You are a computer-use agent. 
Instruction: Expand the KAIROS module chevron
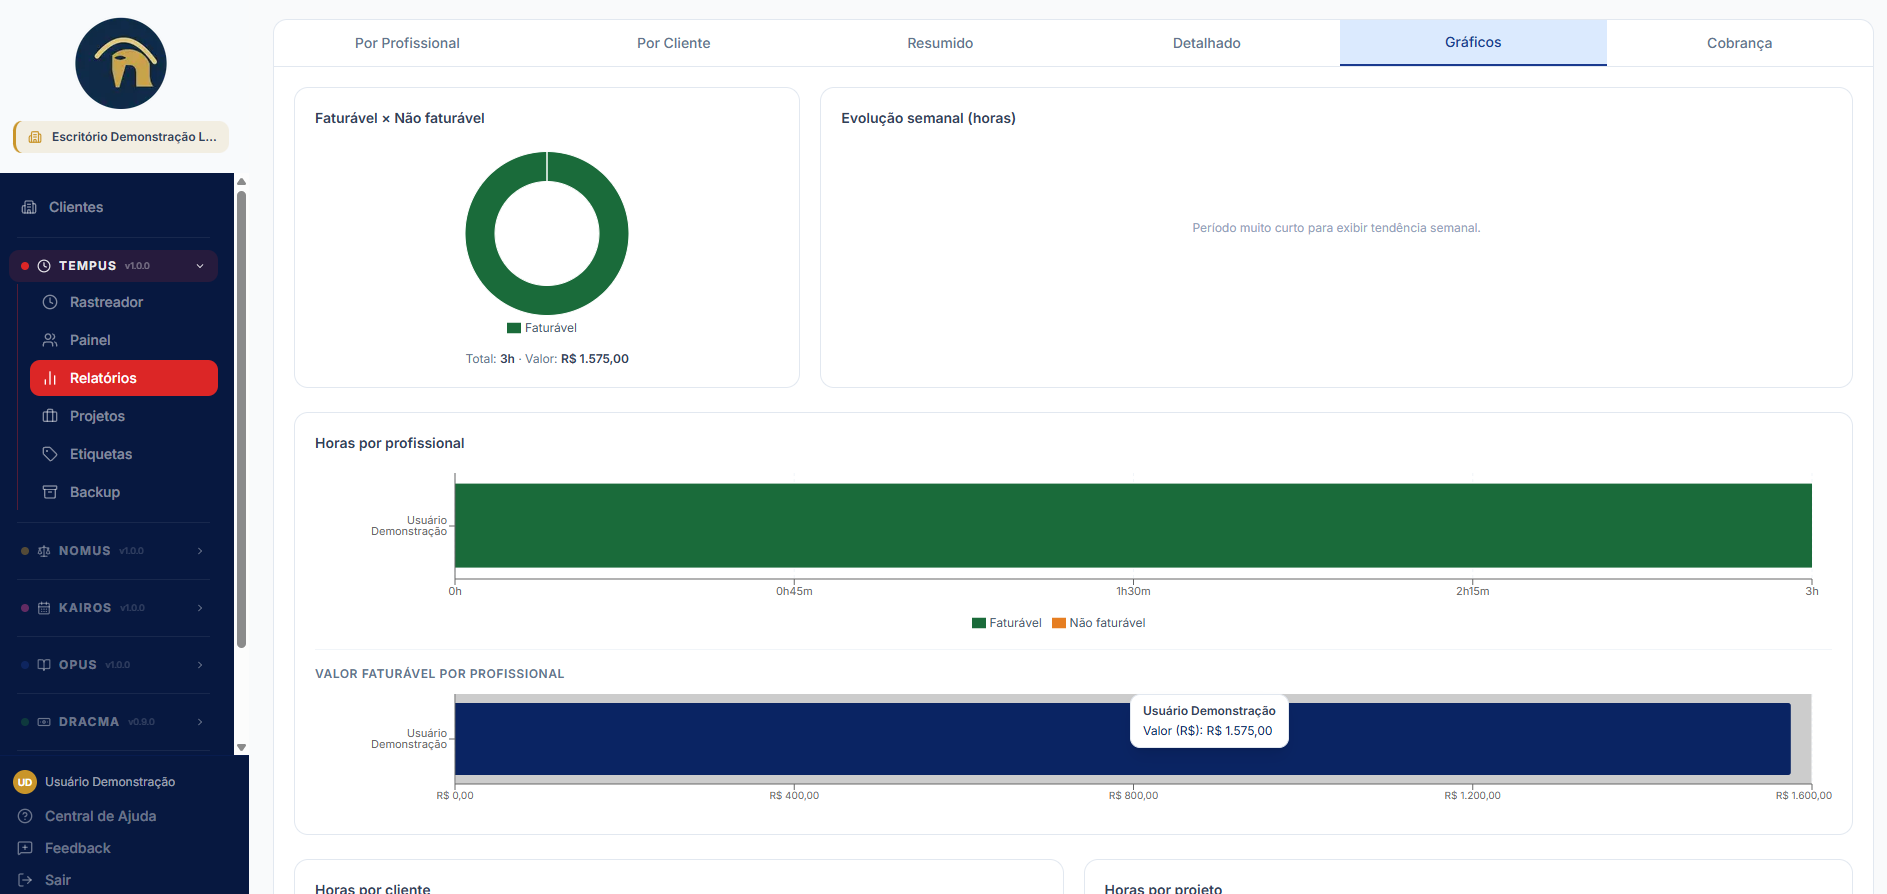200,608
